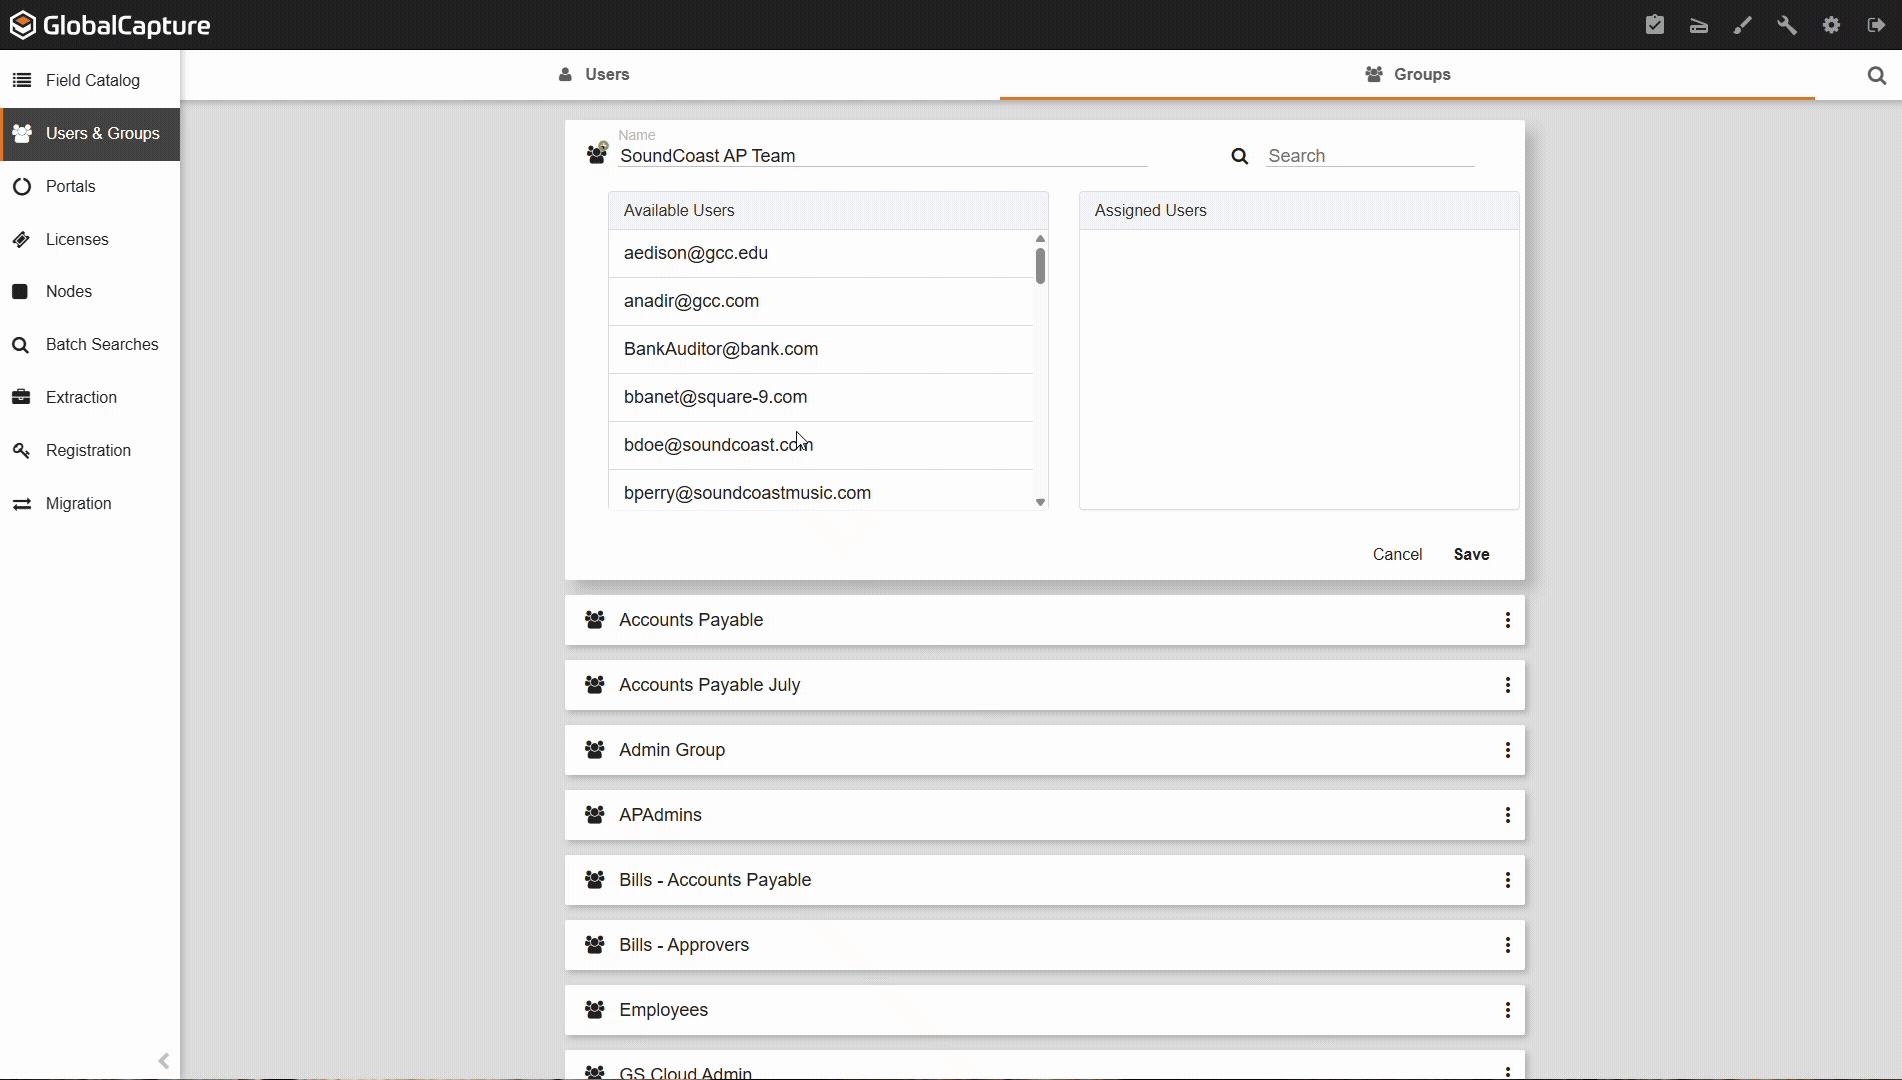Open Batch Searches in the sidebar

coord(90,344)
